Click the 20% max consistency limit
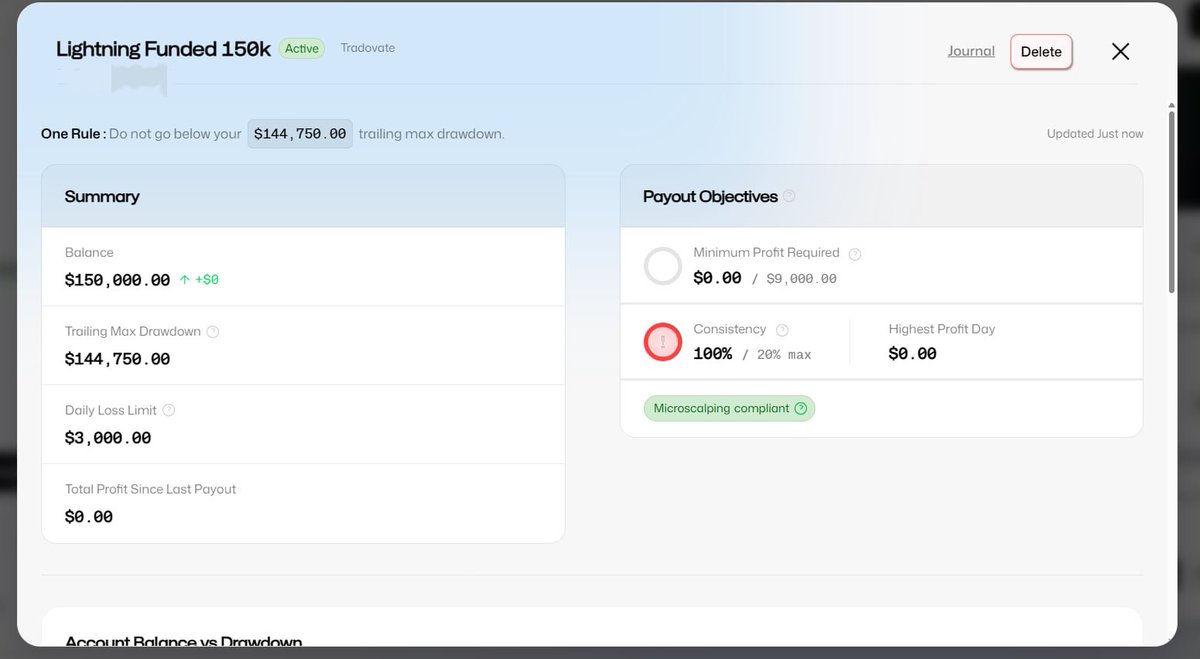1200x659 pixels. click(x=784, y=355)
